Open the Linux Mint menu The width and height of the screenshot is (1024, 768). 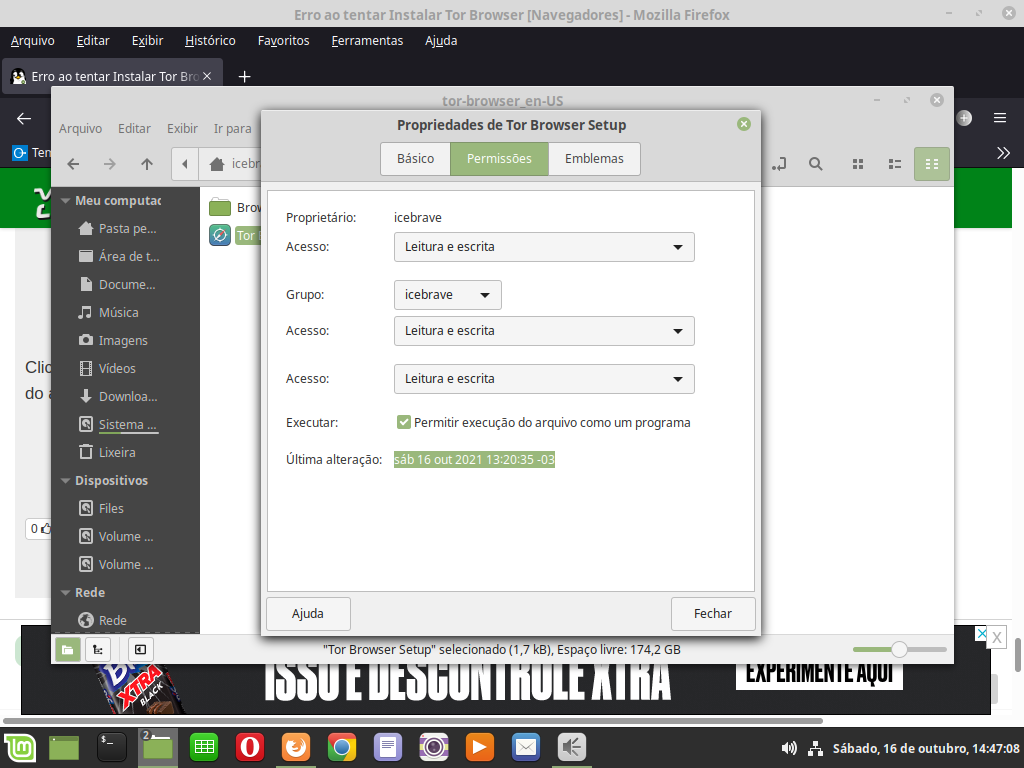coord(20,748)
